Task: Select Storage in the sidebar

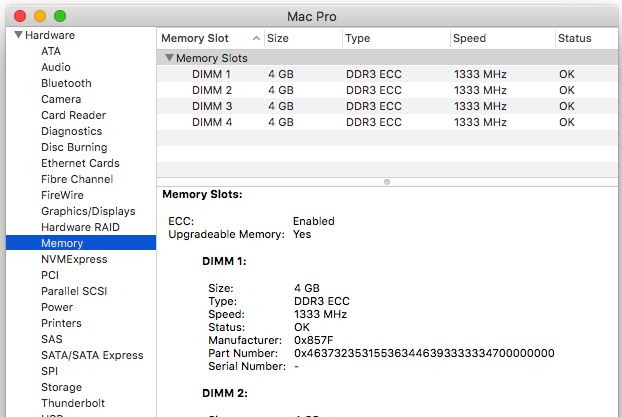Action: point(61,387)
